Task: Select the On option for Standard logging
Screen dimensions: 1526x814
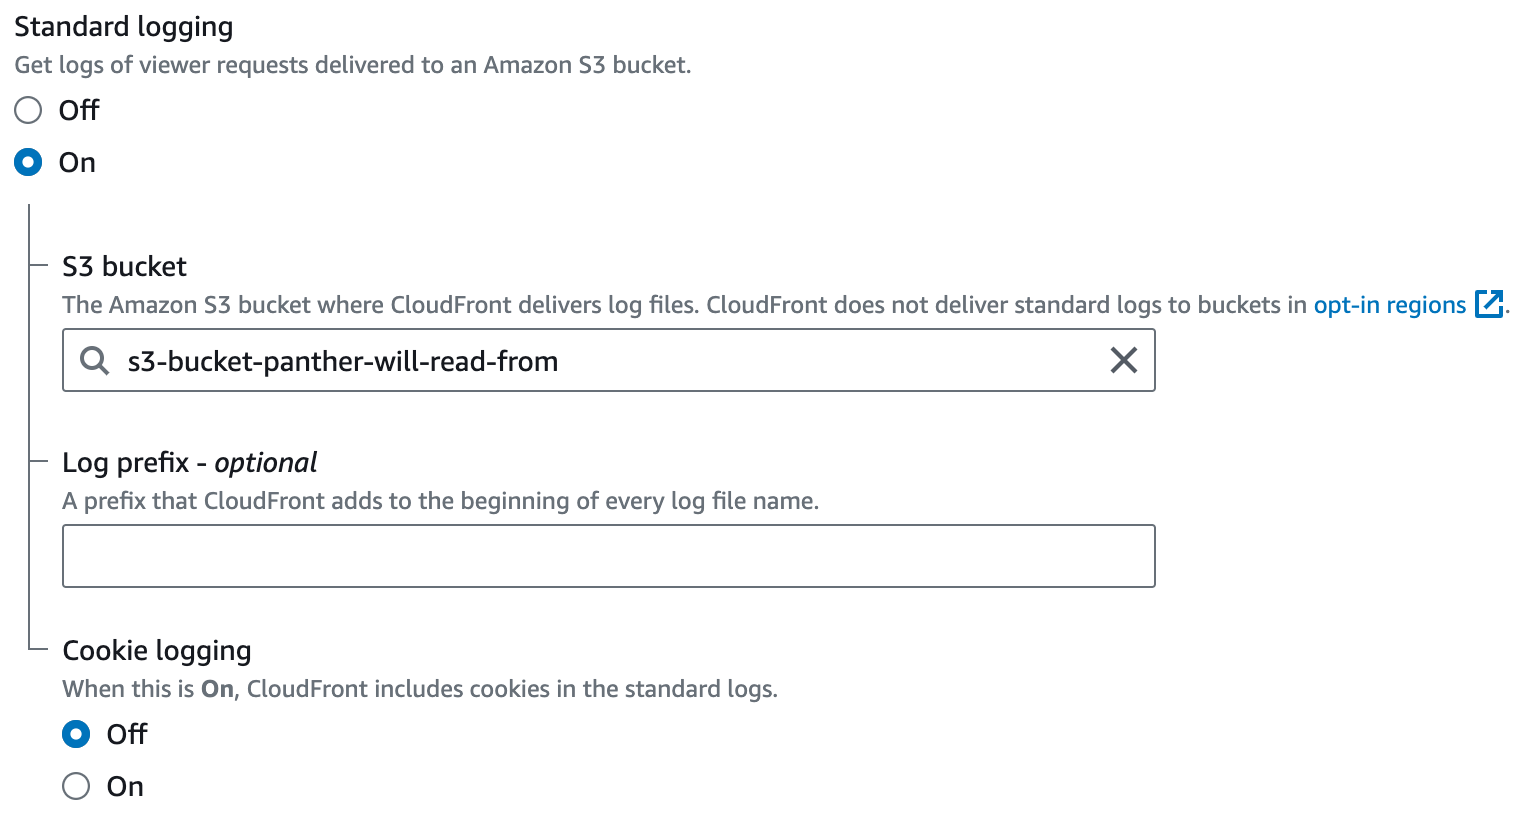Action: (28, 161)
